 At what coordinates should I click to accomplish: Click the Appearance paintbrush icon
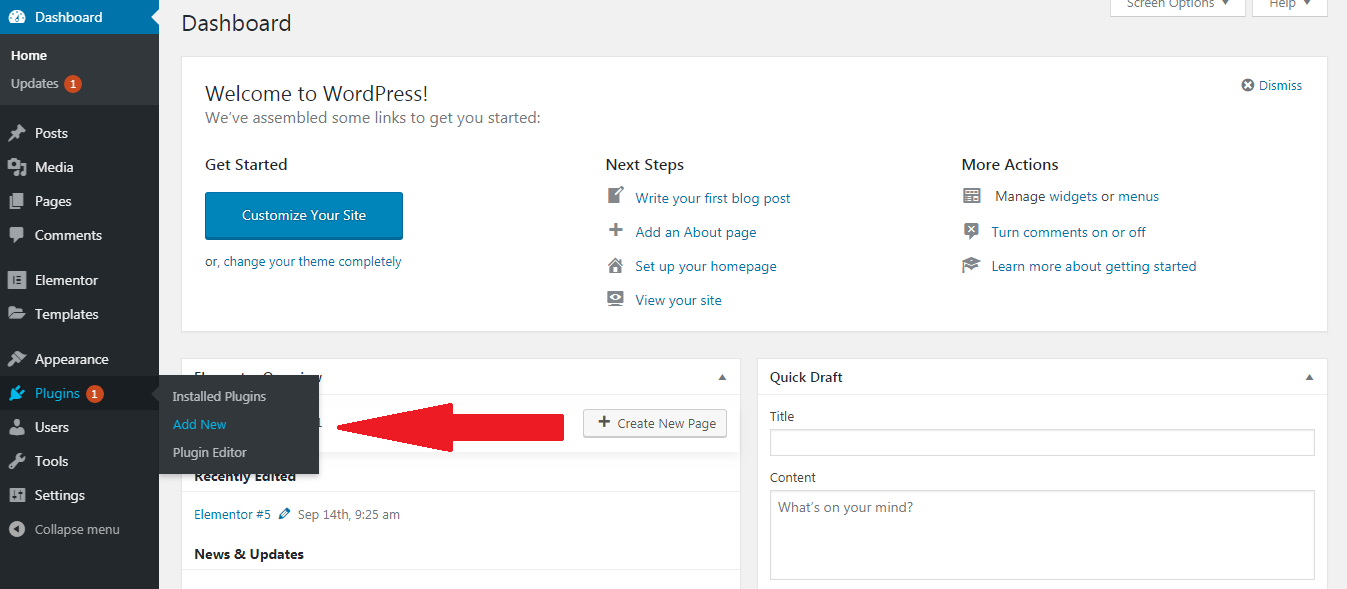coord(17,359)
